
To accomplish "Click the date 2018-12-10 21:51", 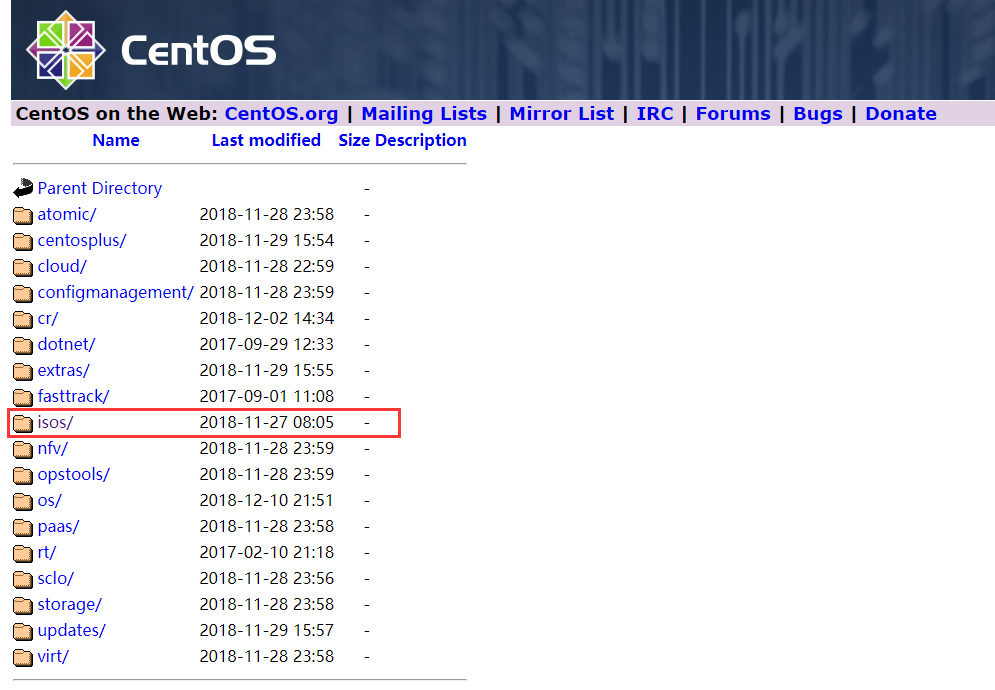I will pos(267,501).
